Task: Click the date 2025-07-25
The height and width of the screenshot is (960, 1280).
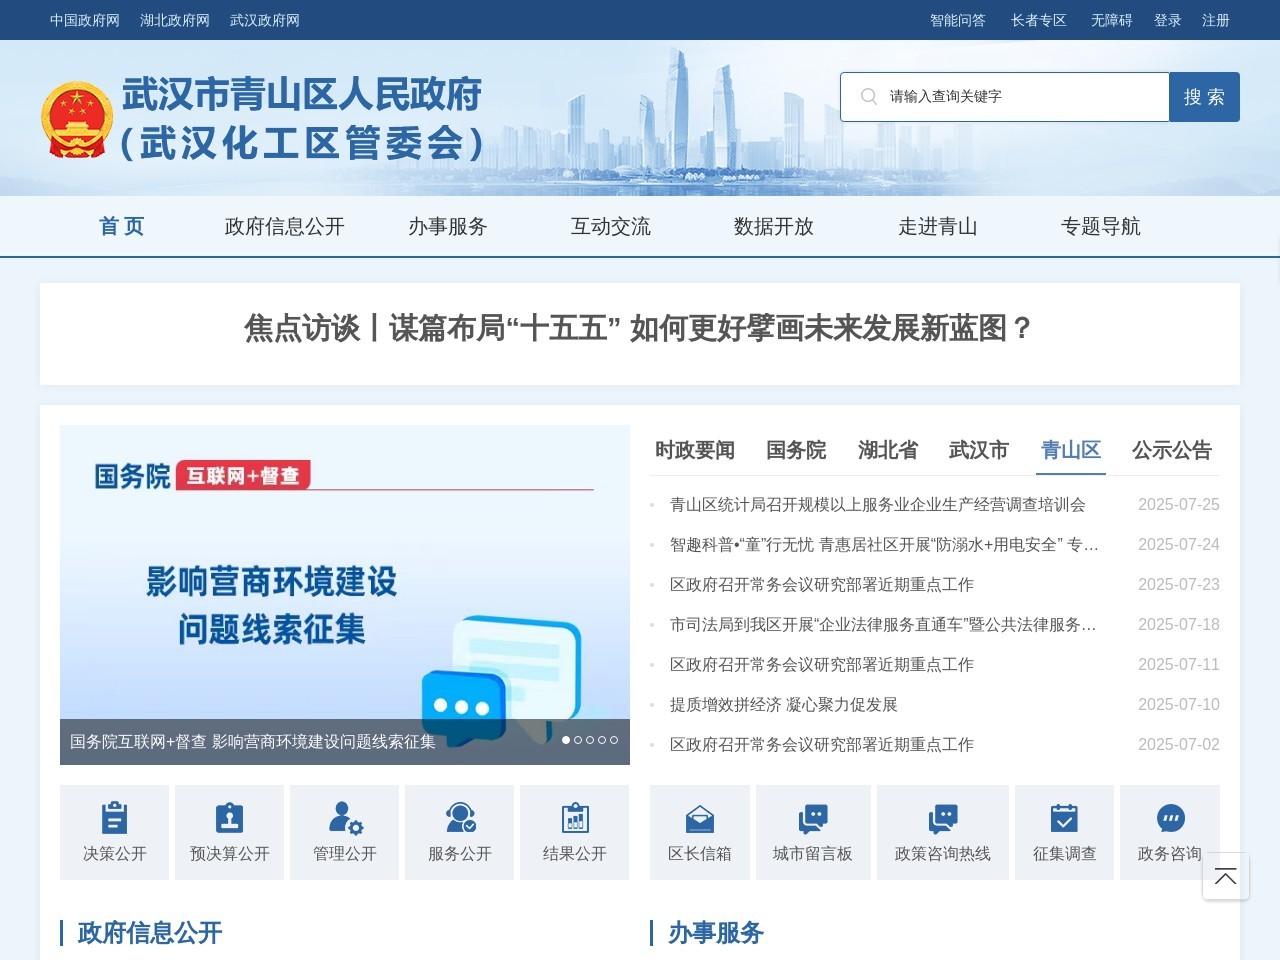Action: coord(1179,505)
